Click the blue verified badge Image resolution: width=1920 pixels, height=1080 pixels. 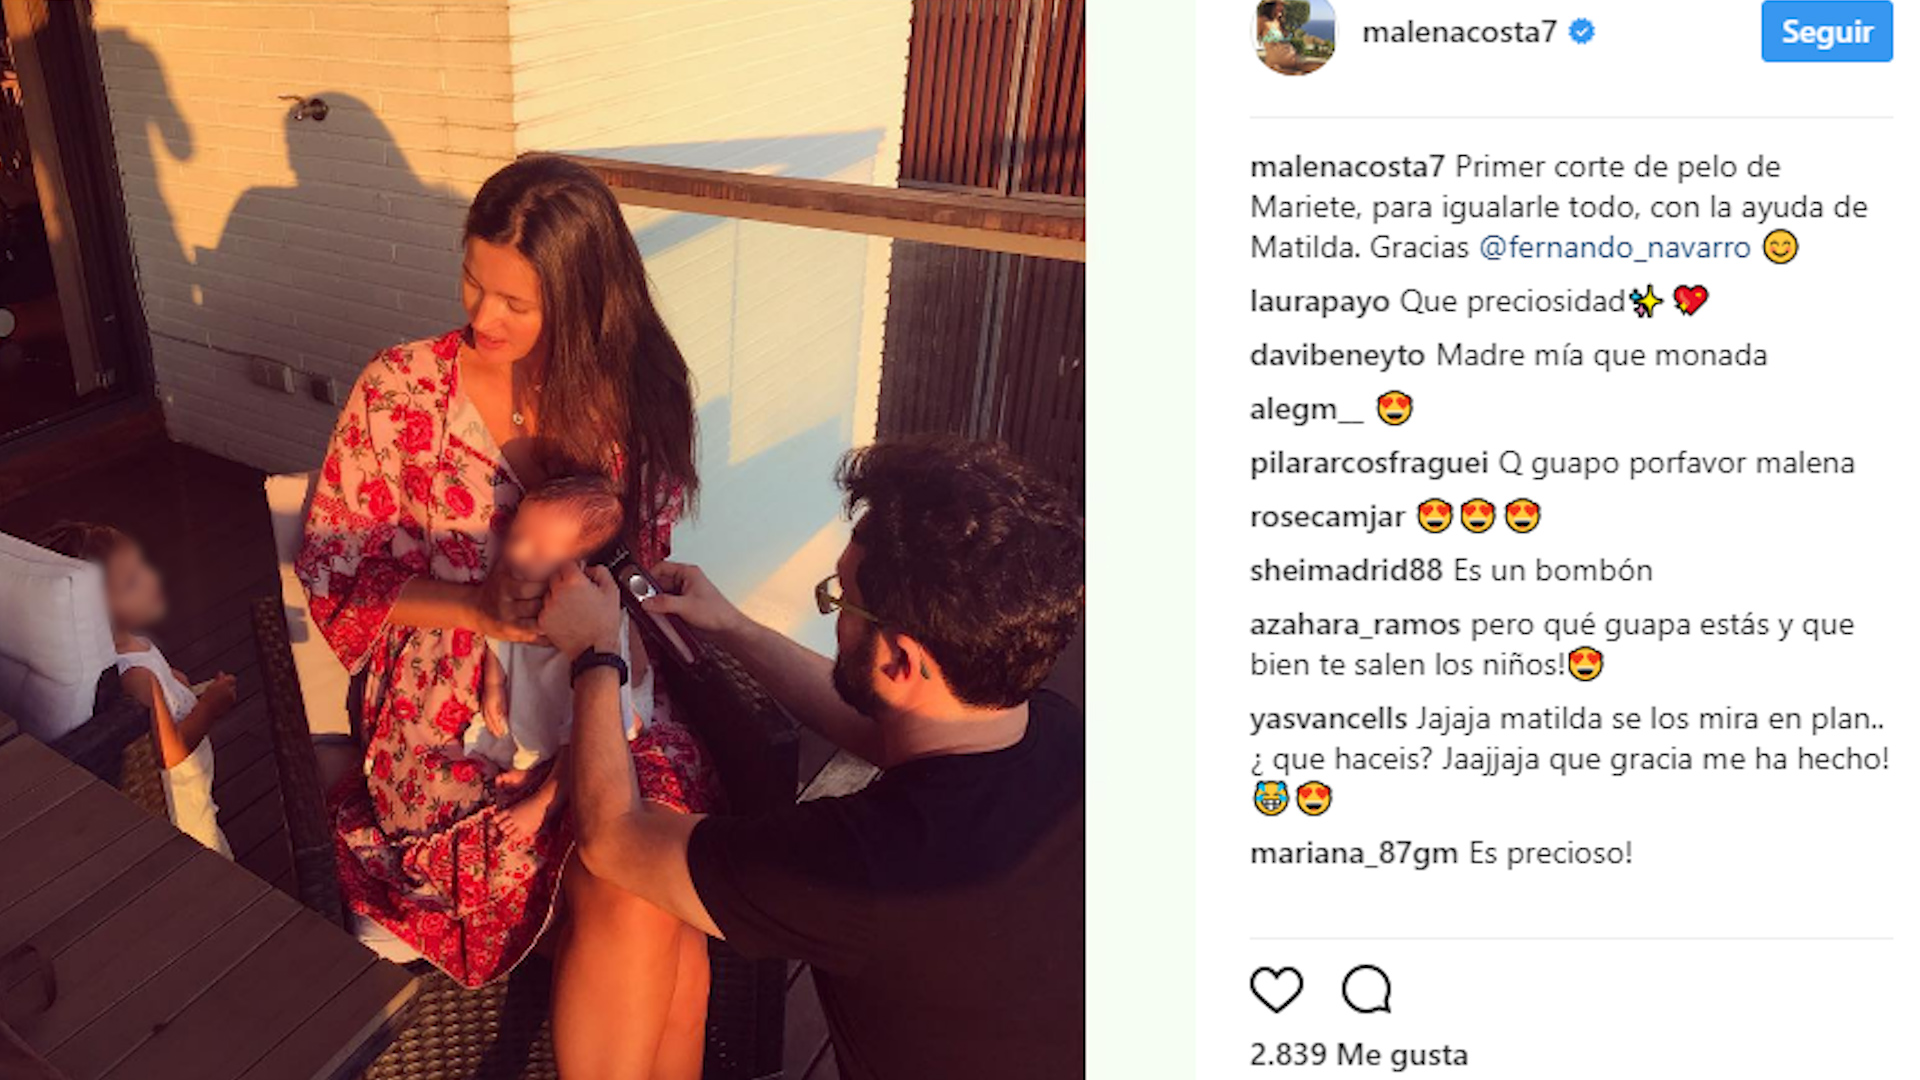(x=1582, y=32)
